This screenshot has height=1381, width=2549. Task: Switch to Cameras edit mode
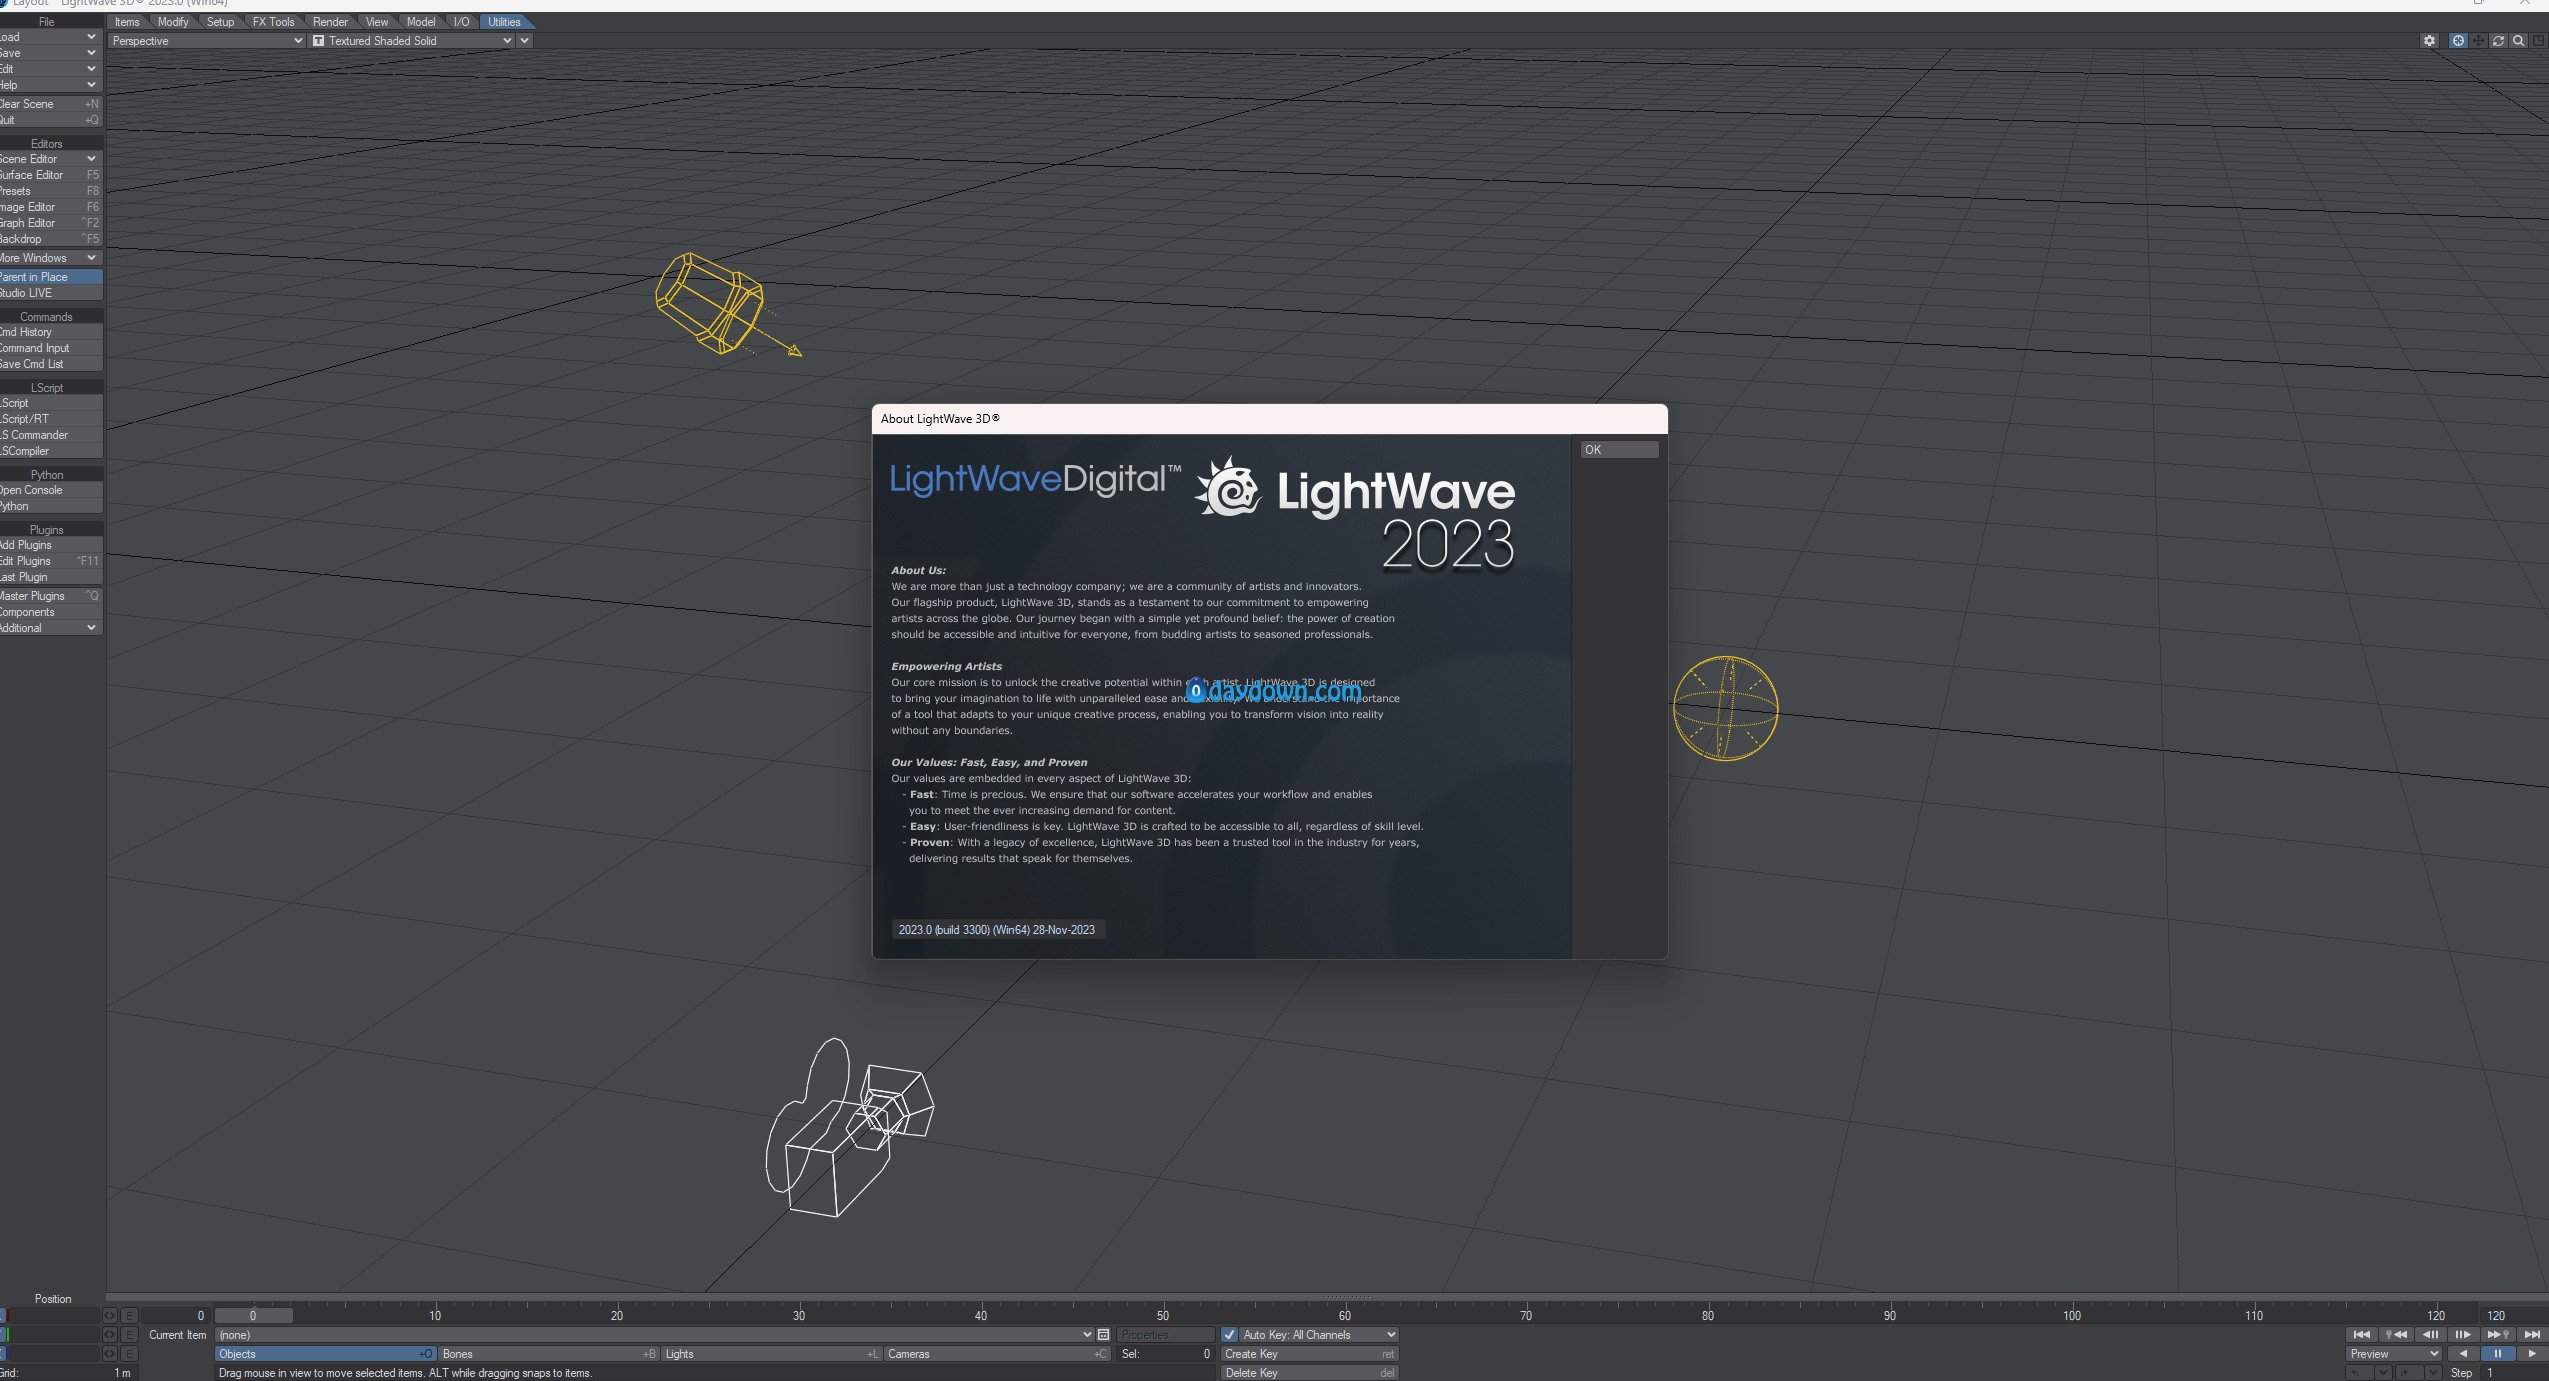997,1354
